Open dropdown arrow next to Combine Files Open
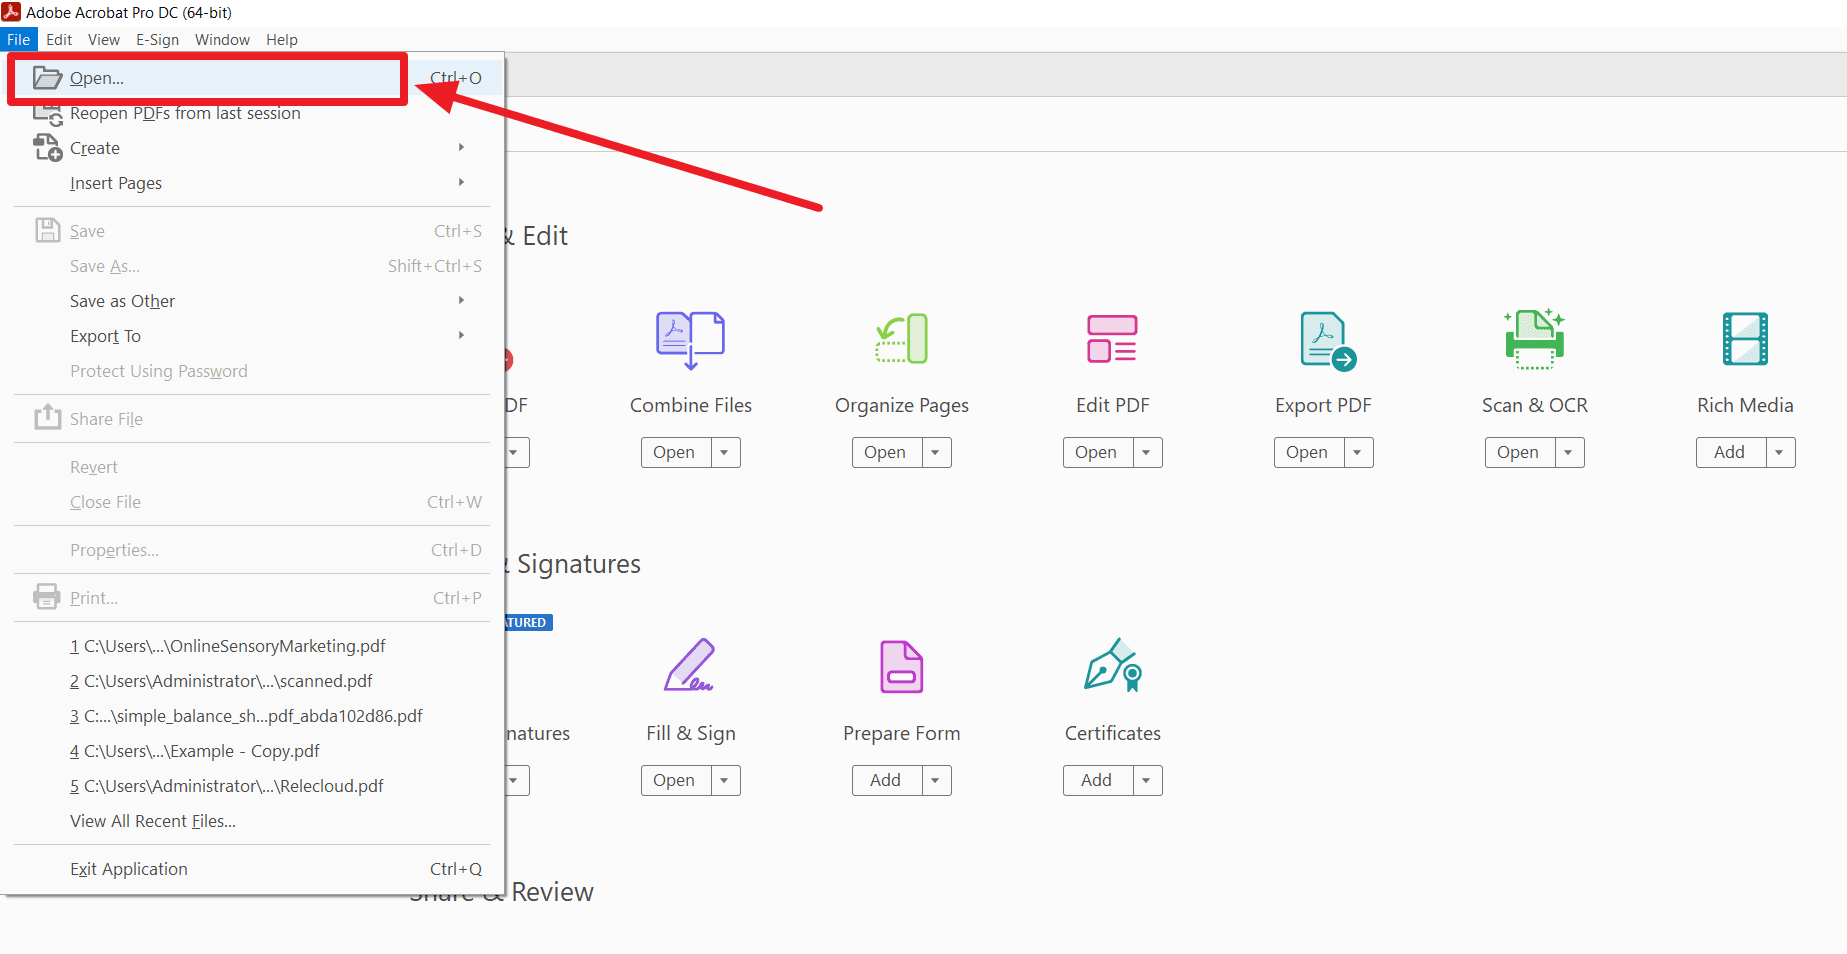This screenshot has width=1847, height=954. 725,452
